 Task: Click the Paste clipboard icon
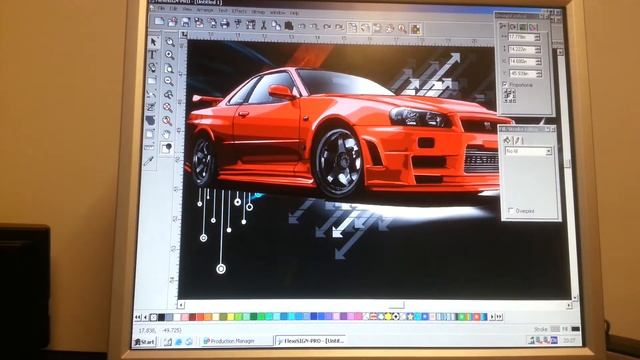[289, 26]
